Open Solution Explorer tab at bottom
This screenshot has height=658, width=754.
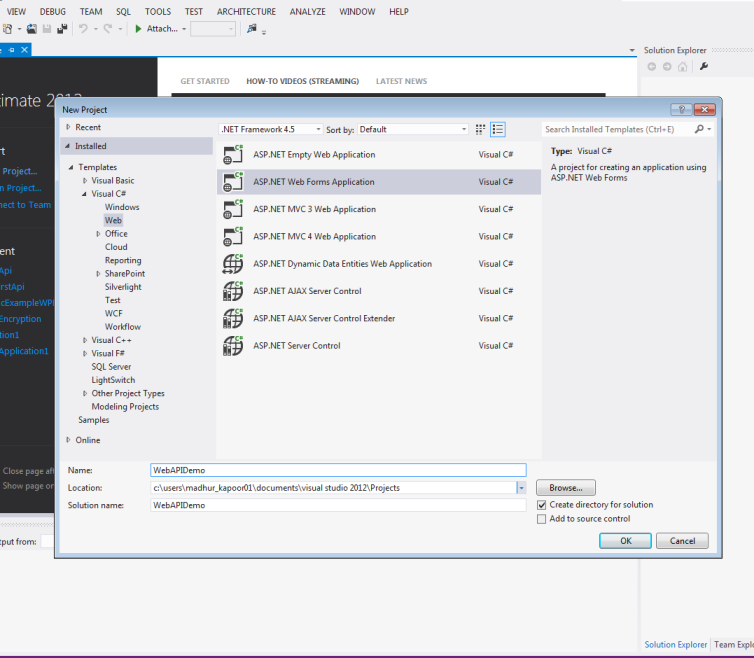point(676,645)
